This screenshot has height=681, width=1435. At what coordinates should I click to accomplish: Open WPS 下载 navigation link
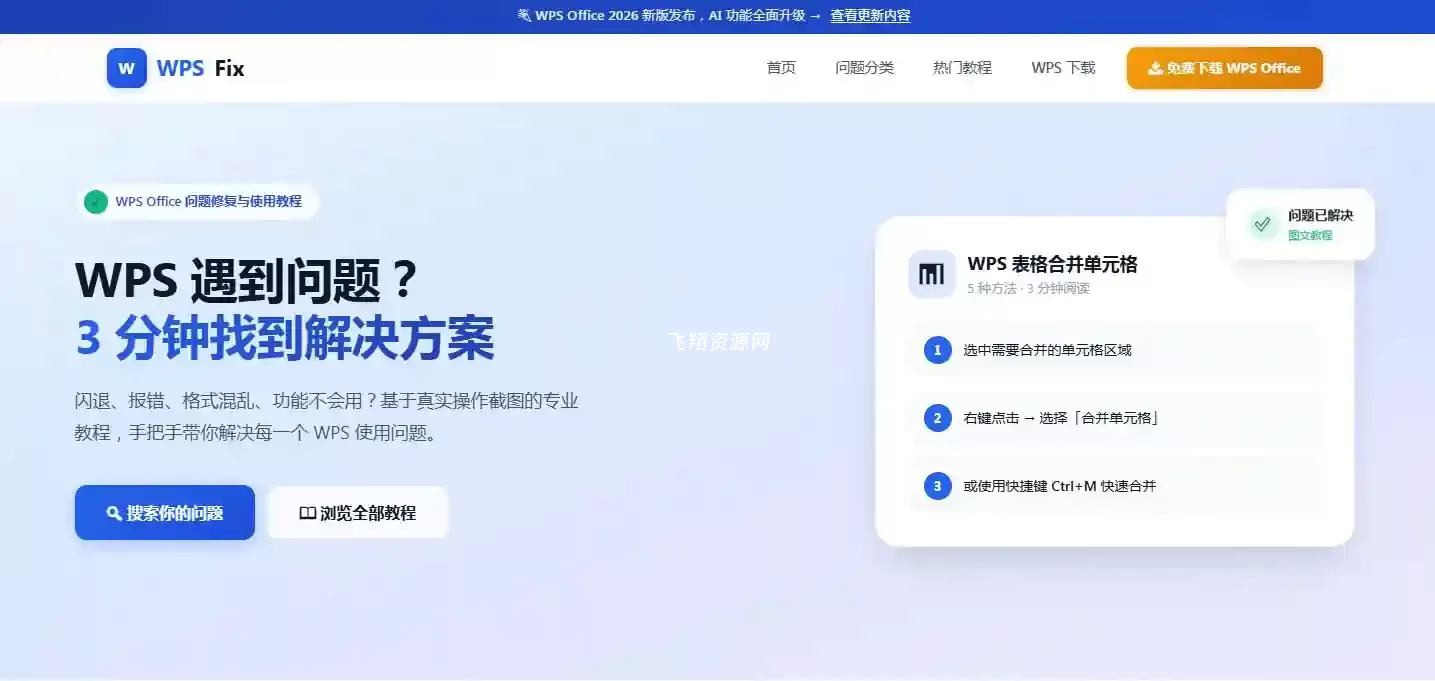tap(1063, 68)
